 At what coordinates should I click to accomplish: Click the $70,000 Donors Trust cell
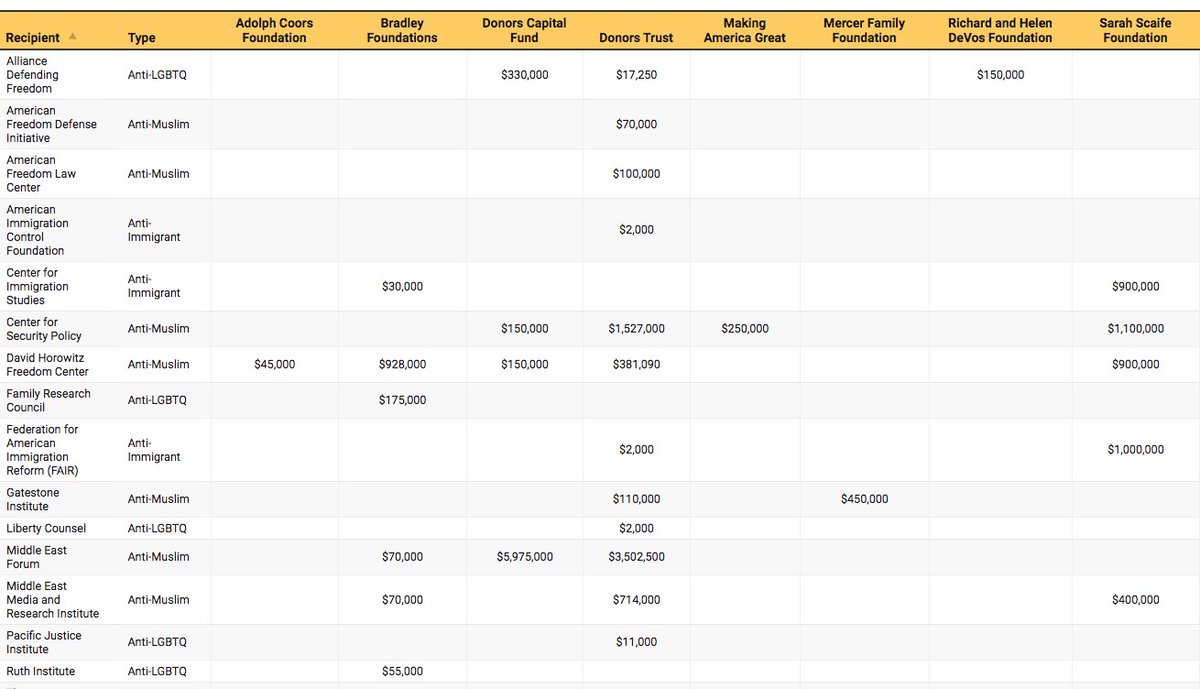636,124
